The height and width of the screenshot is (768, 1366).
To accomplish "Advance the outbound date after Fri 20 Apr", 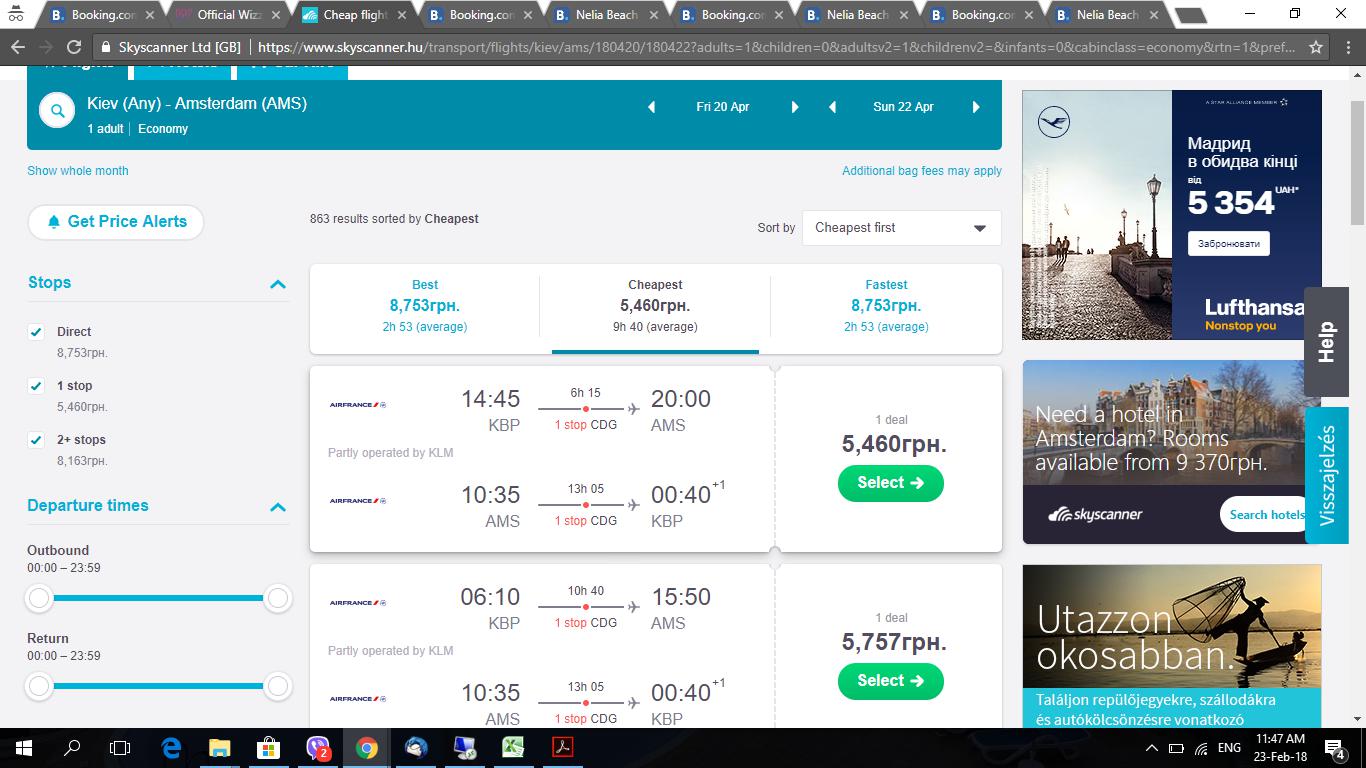I will pyautogui.click(x=795, y=107).
